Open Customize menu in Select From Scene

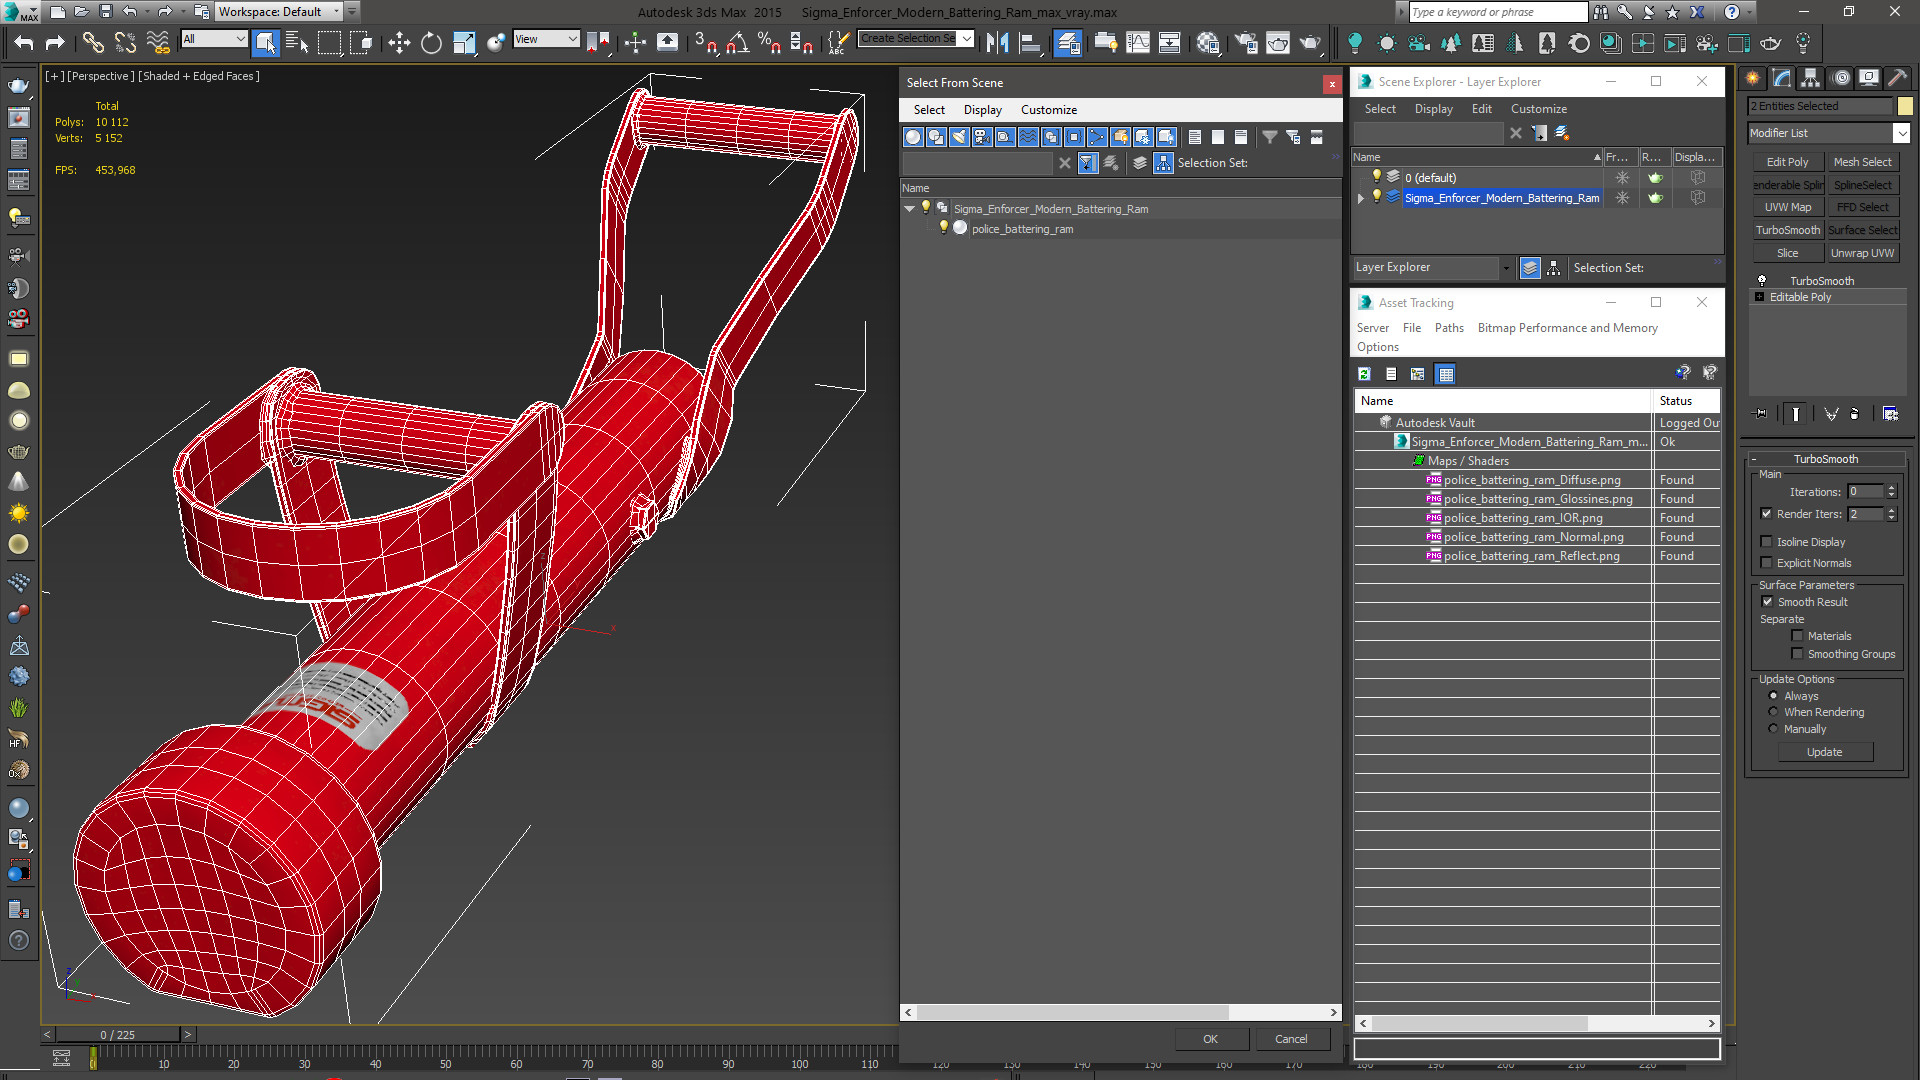(x=1048, y=110)
